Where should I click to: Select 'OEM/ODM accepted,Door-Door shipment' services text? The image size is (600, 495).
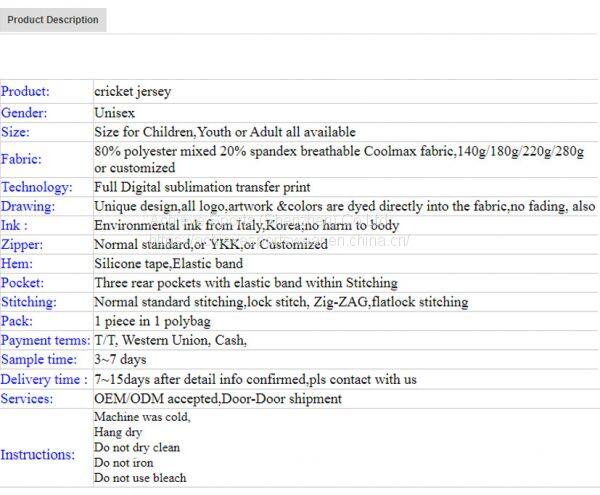[218, 398]
